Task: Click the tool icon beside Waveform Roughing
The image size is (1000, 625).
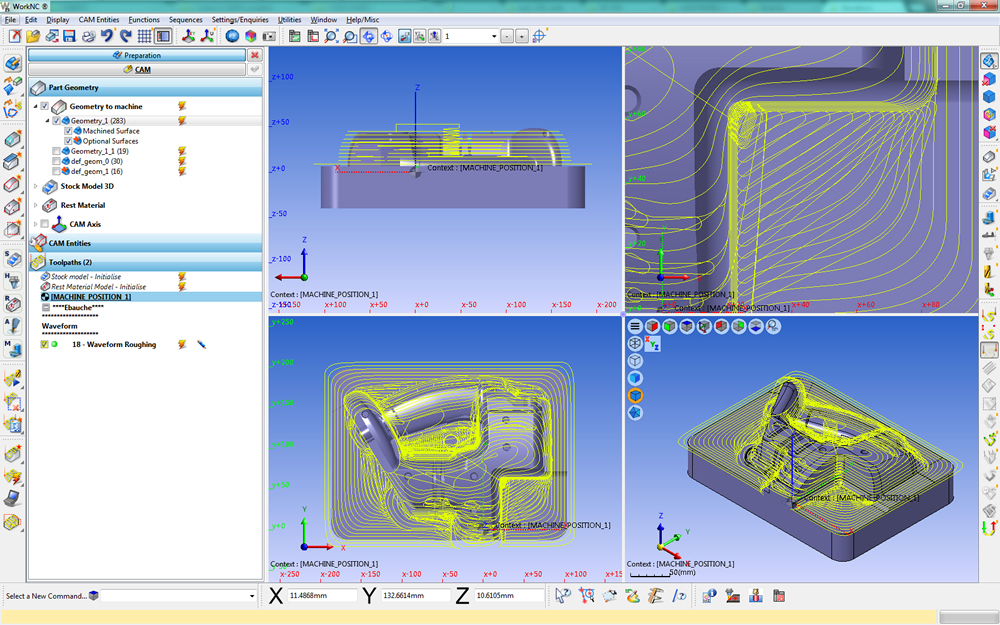Action: (x=201, y=344)
